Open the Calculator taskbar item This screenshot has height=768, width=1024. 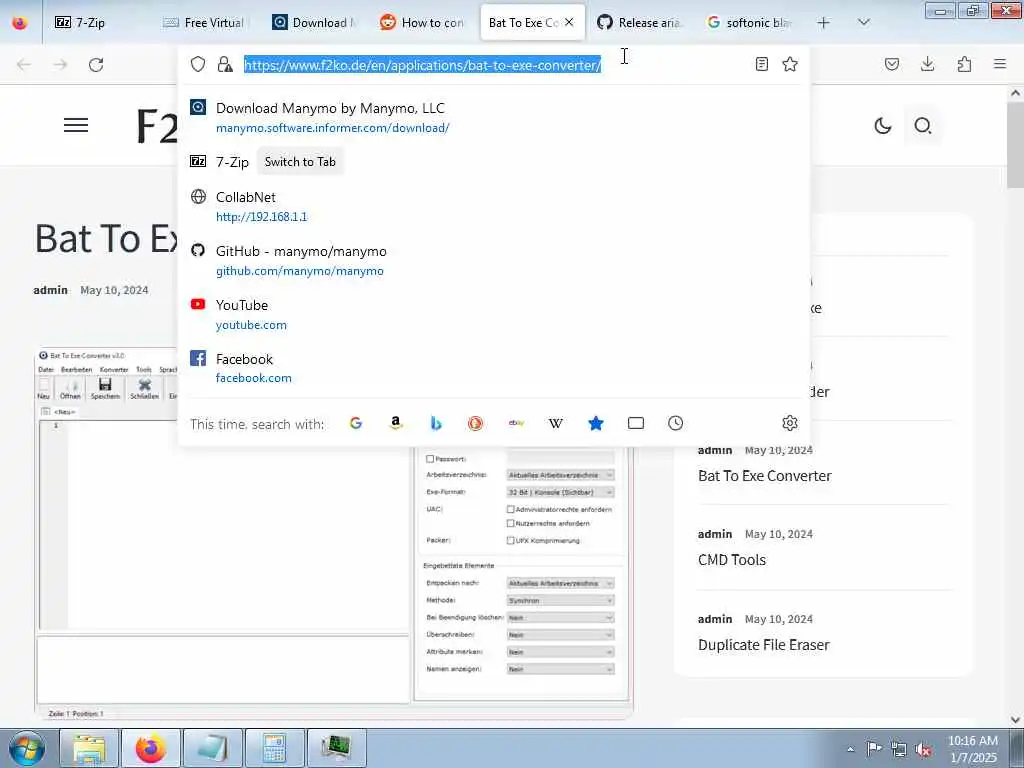click(274, 748)
